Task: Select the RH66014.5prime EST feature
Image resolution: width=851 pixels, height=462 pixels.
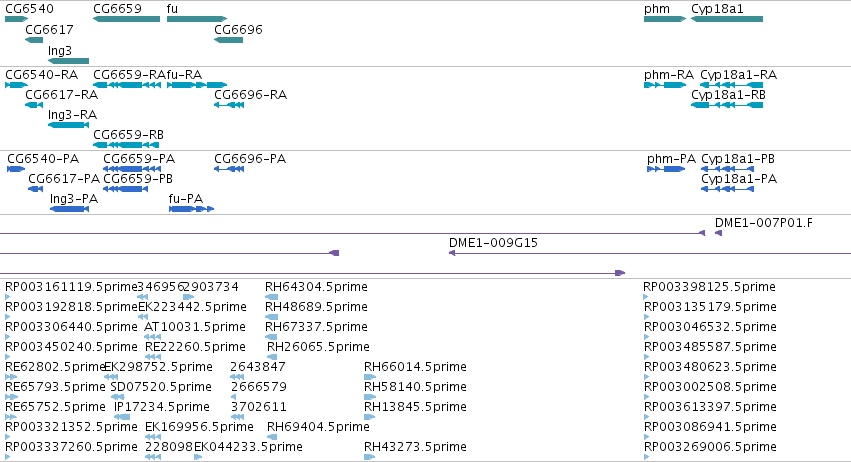Action: pos(370,377)
